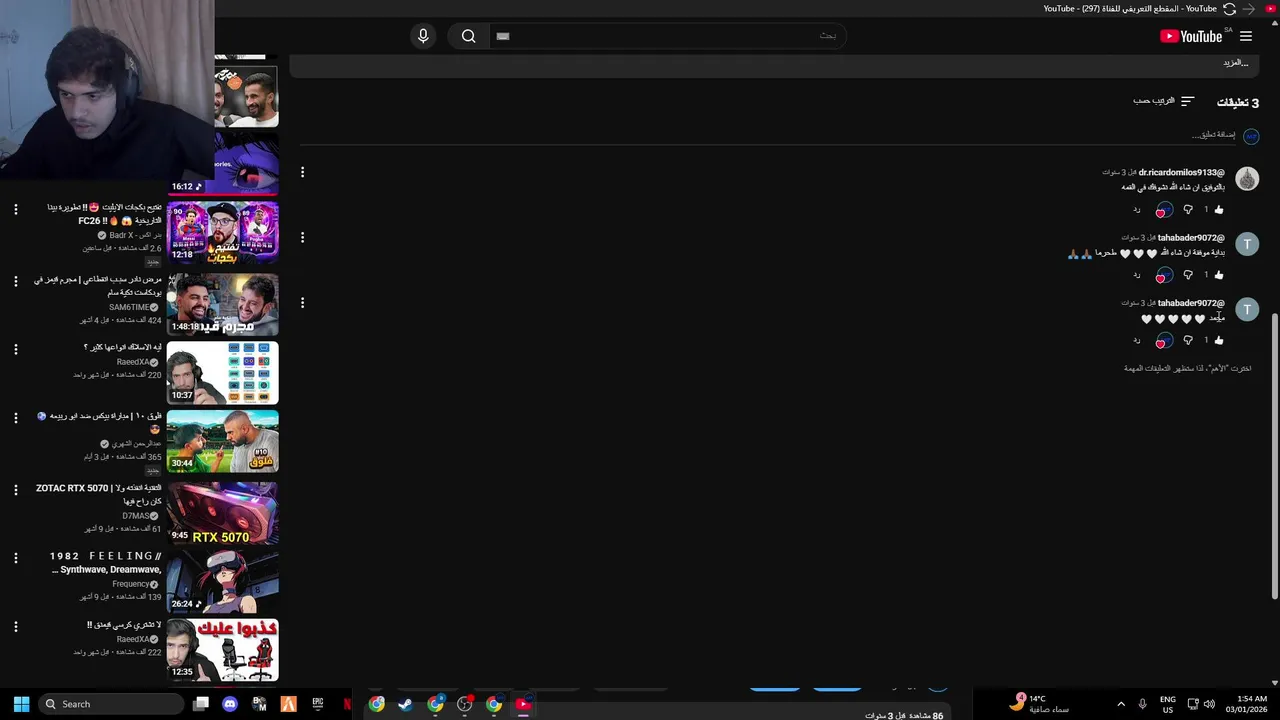Open the 10:37 RaeedXA cables video thumbnail
Viewport: 1280px width, 720px height.
[x=222, y=373]
